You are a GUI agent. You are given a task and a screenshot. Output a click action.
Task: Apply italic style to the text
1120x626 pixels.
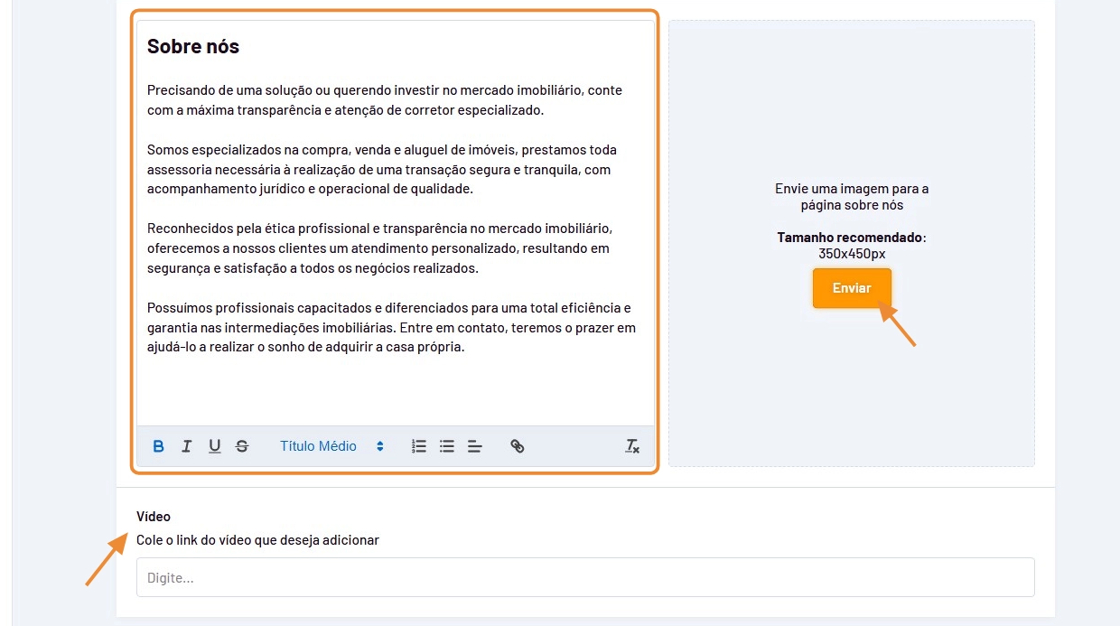pyautogui.click(x=186, y=446)
